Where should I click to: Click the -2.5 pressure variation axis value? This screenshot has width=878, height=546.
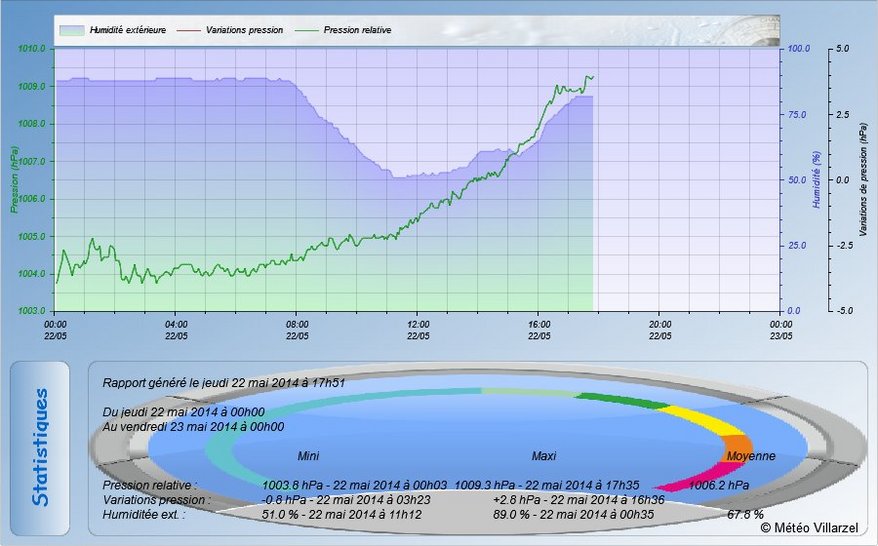tap(843, 246)
